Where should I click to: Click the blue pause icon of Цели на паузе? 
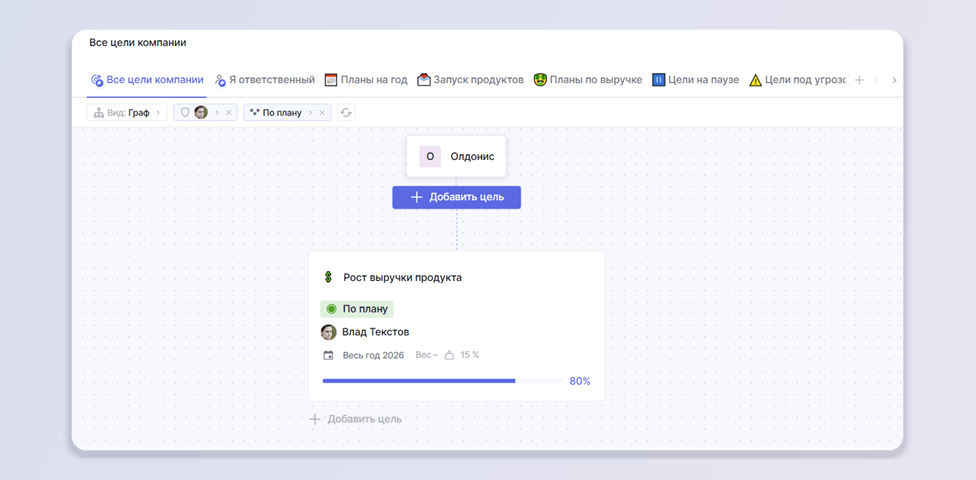[x=659, y=80]
